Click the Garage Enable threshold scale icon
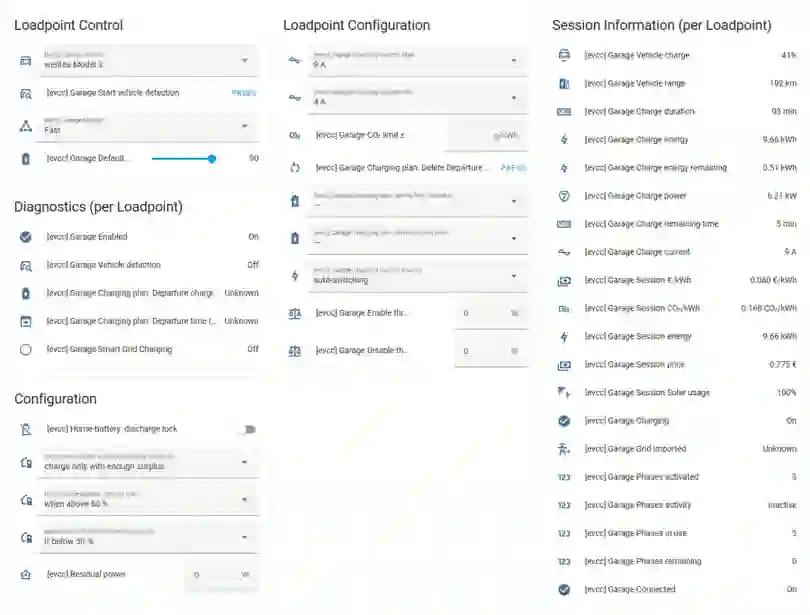 coord(294,313)
